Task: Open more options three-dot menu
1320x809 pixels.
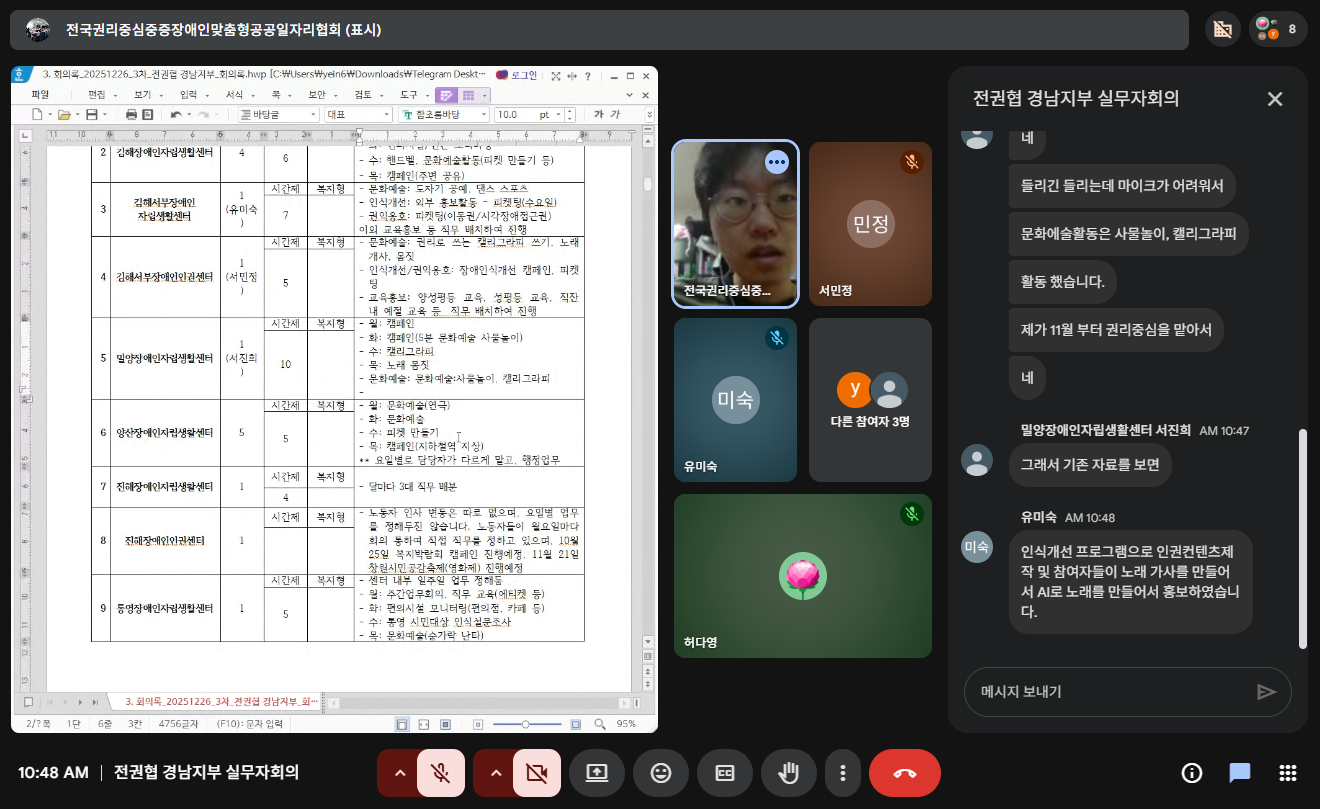Action: (843, 773)
